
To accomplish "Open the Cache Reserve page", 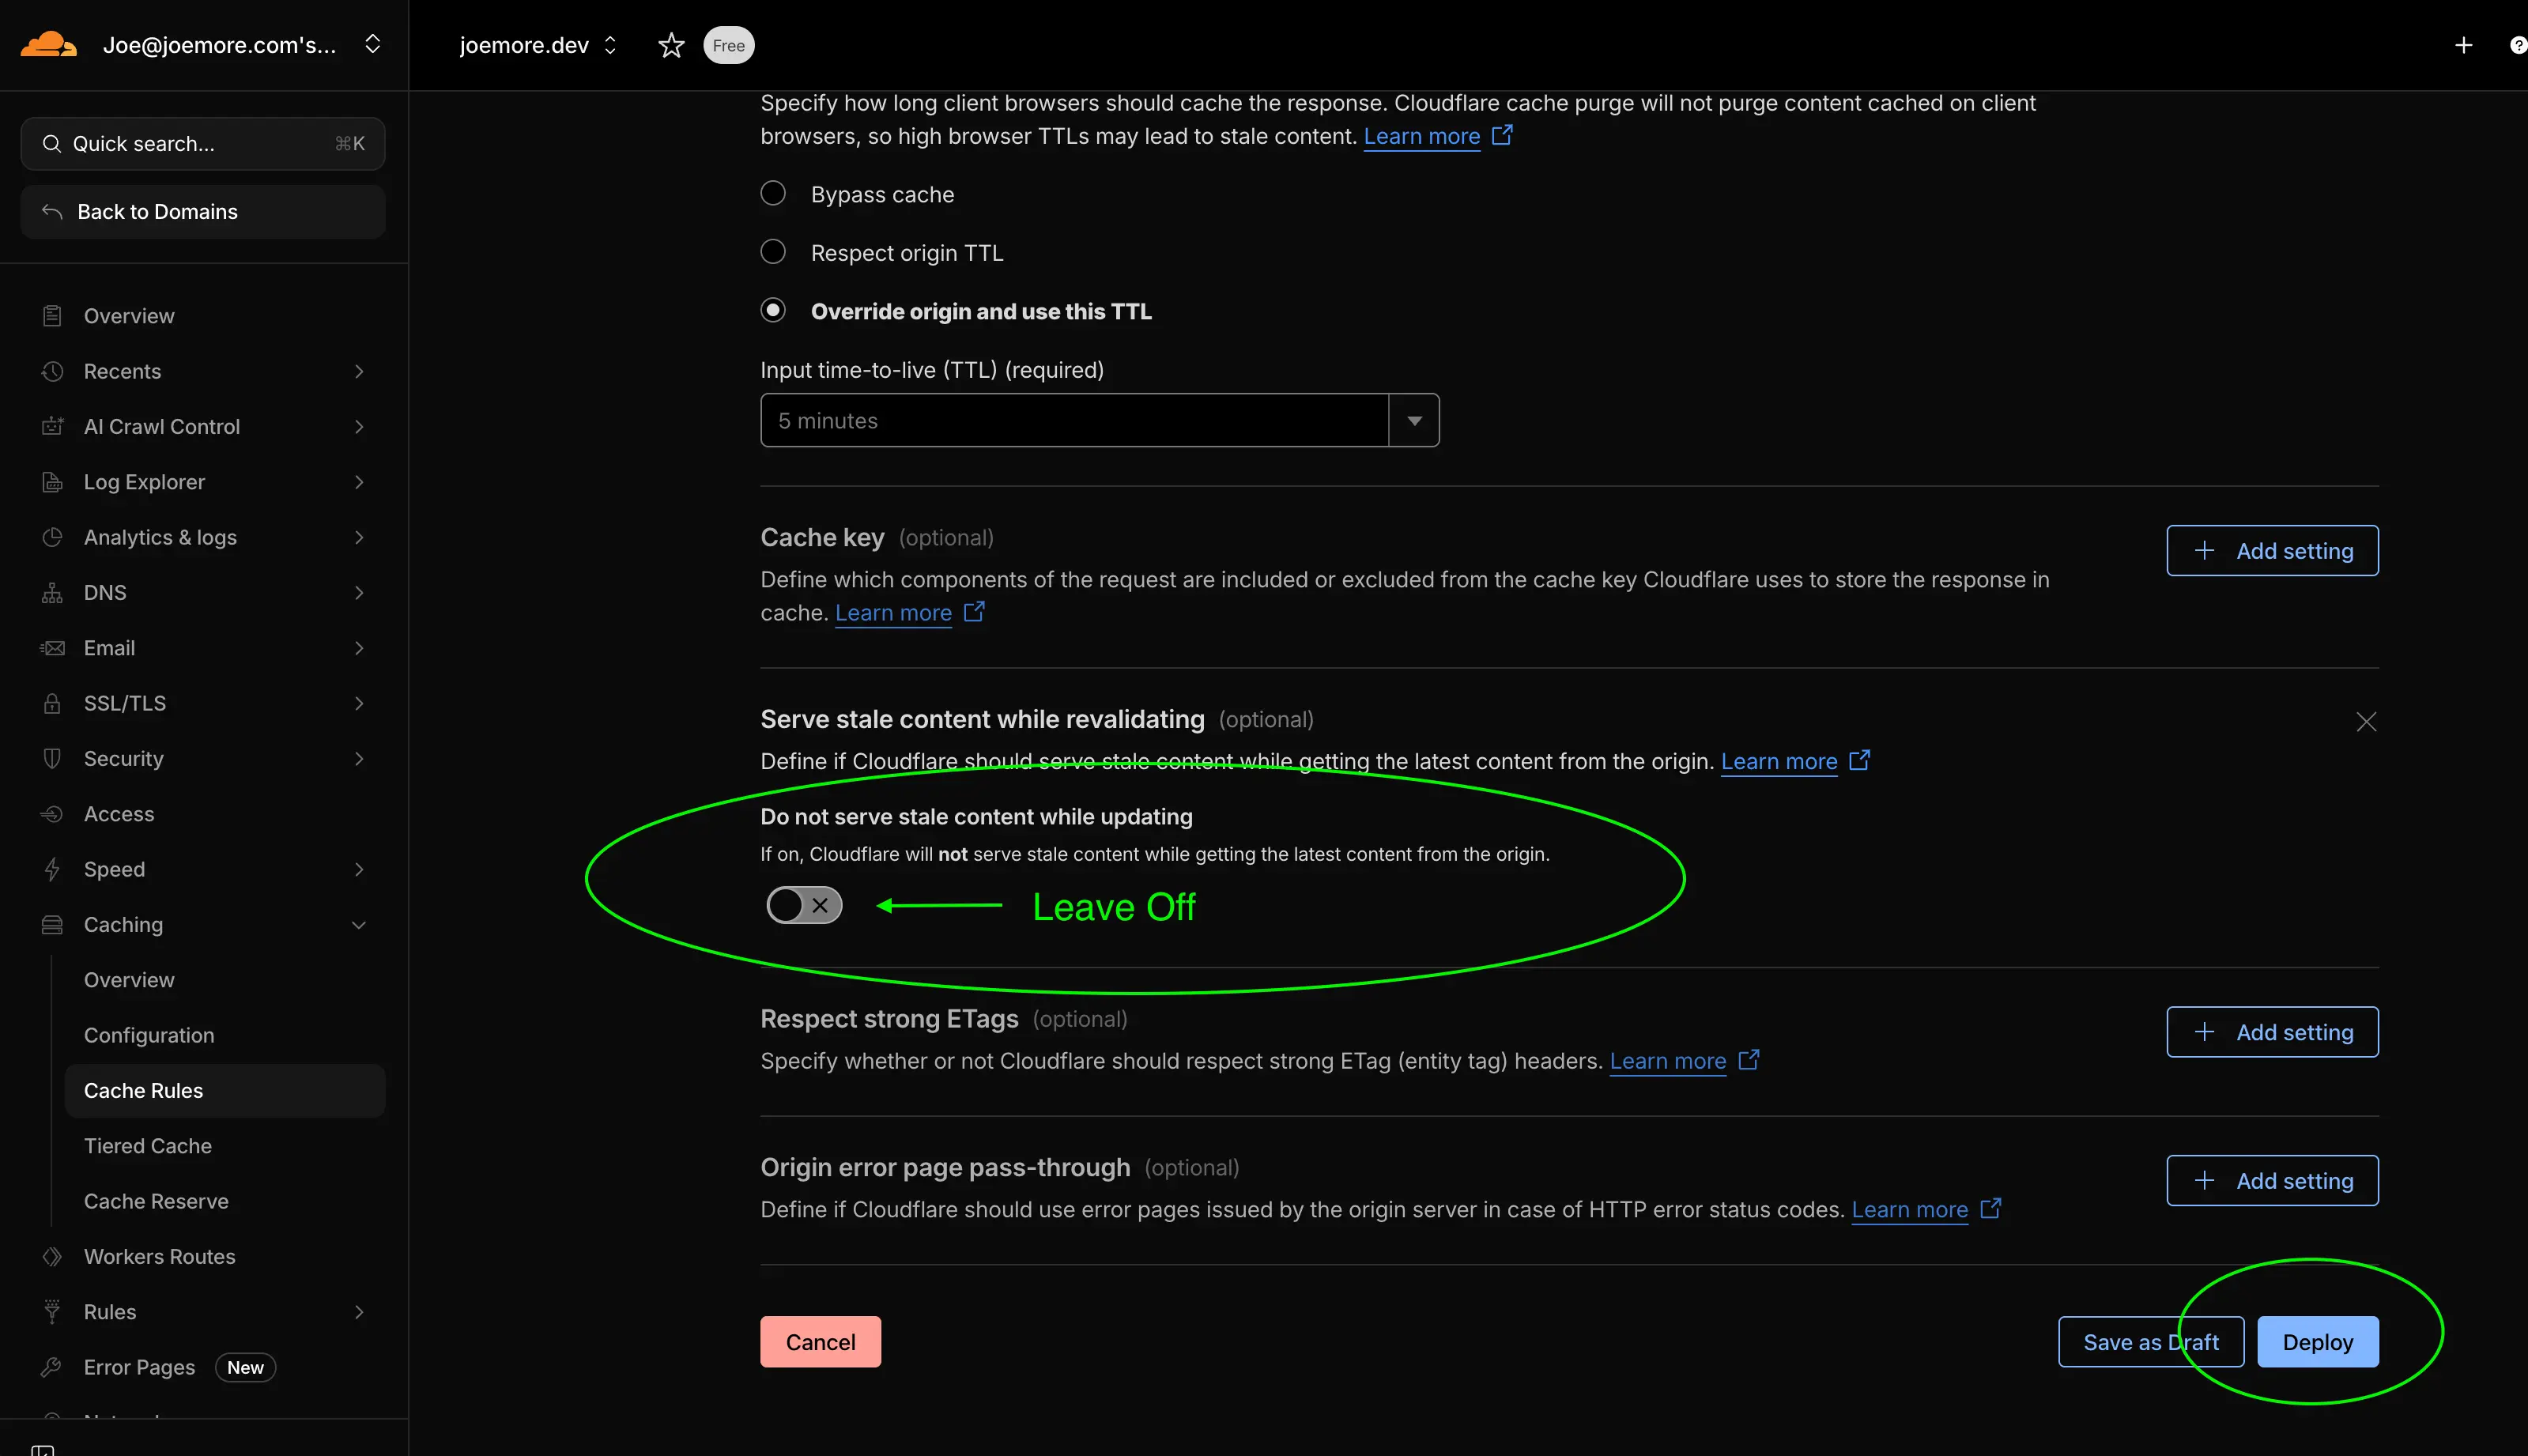I will click(156, 1201).
